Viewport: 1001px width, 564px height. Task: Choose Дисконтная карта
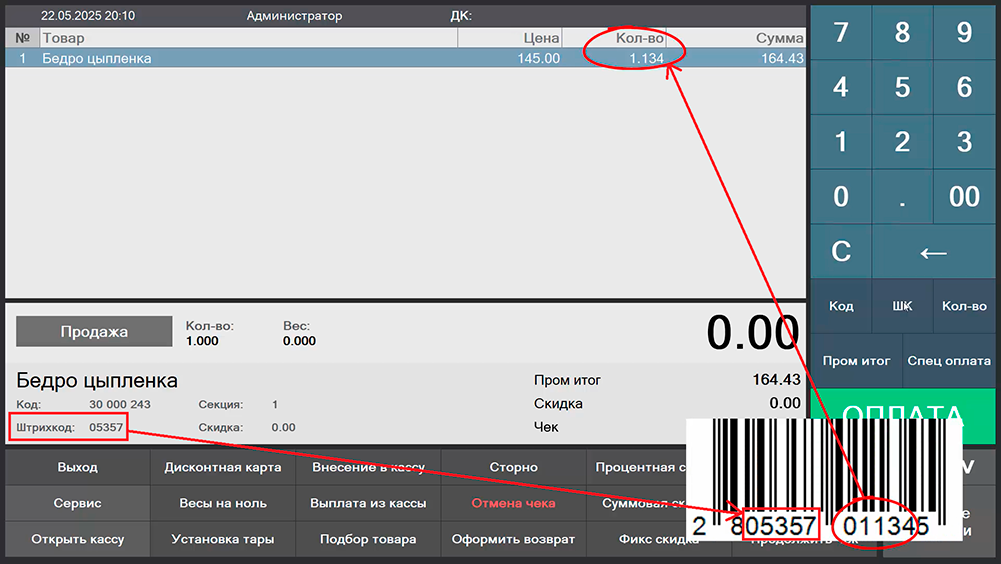tap(223, 467)
